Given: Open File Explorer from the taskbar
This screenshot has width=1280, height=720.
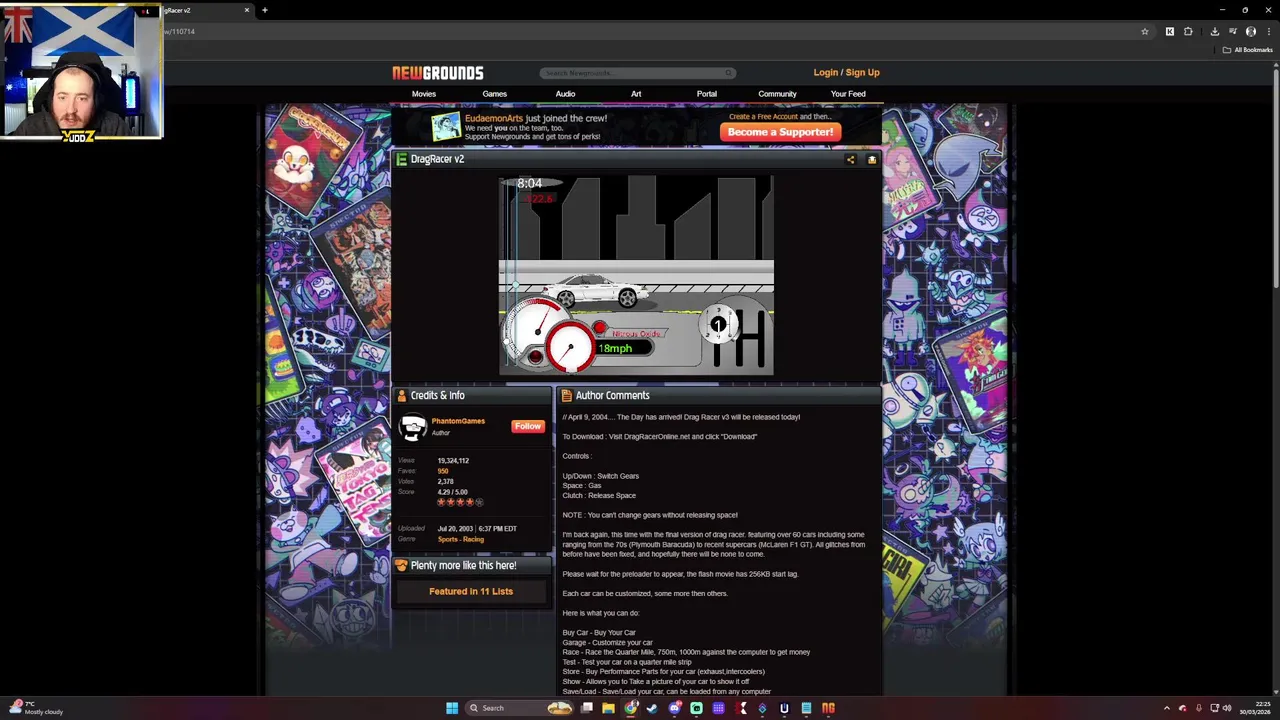Looking at the screenshot, I should pos(608,708).
